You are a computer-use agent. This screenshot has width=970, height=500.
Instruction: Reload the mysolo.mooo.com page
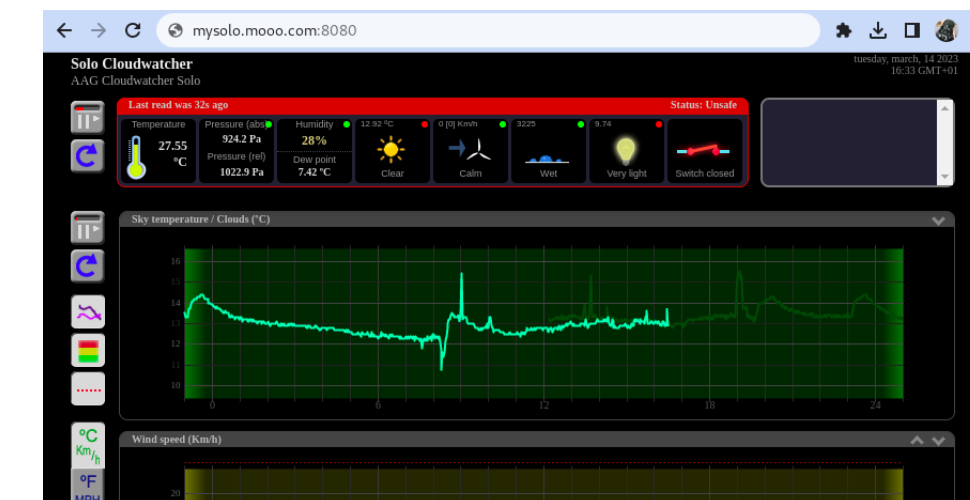[x=133, y=30]
